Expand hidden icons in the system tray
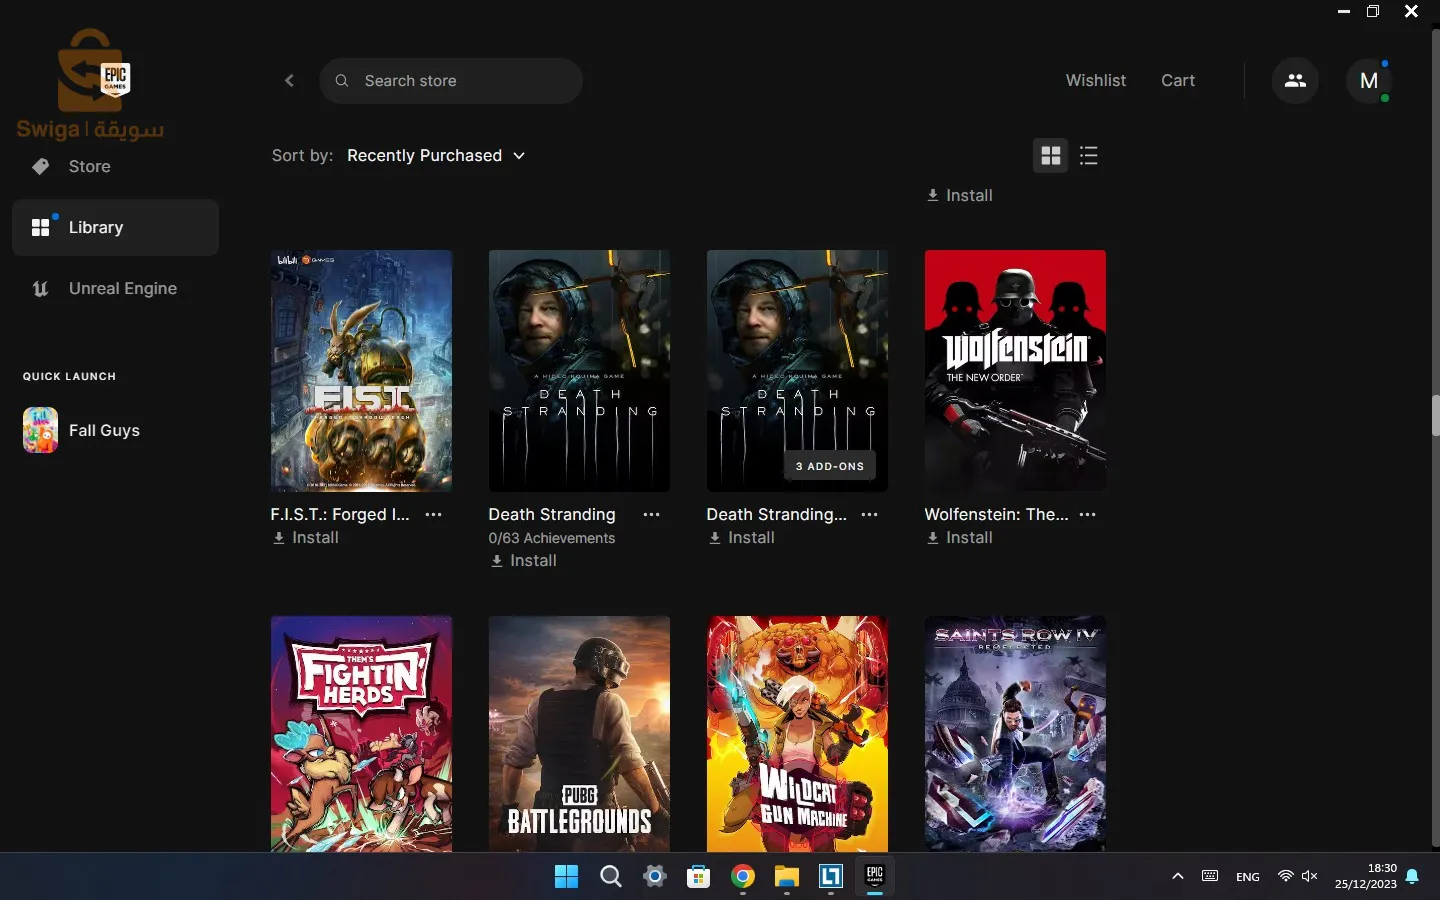Screen dimensions: 1440x900 [x=1178, y=877]
